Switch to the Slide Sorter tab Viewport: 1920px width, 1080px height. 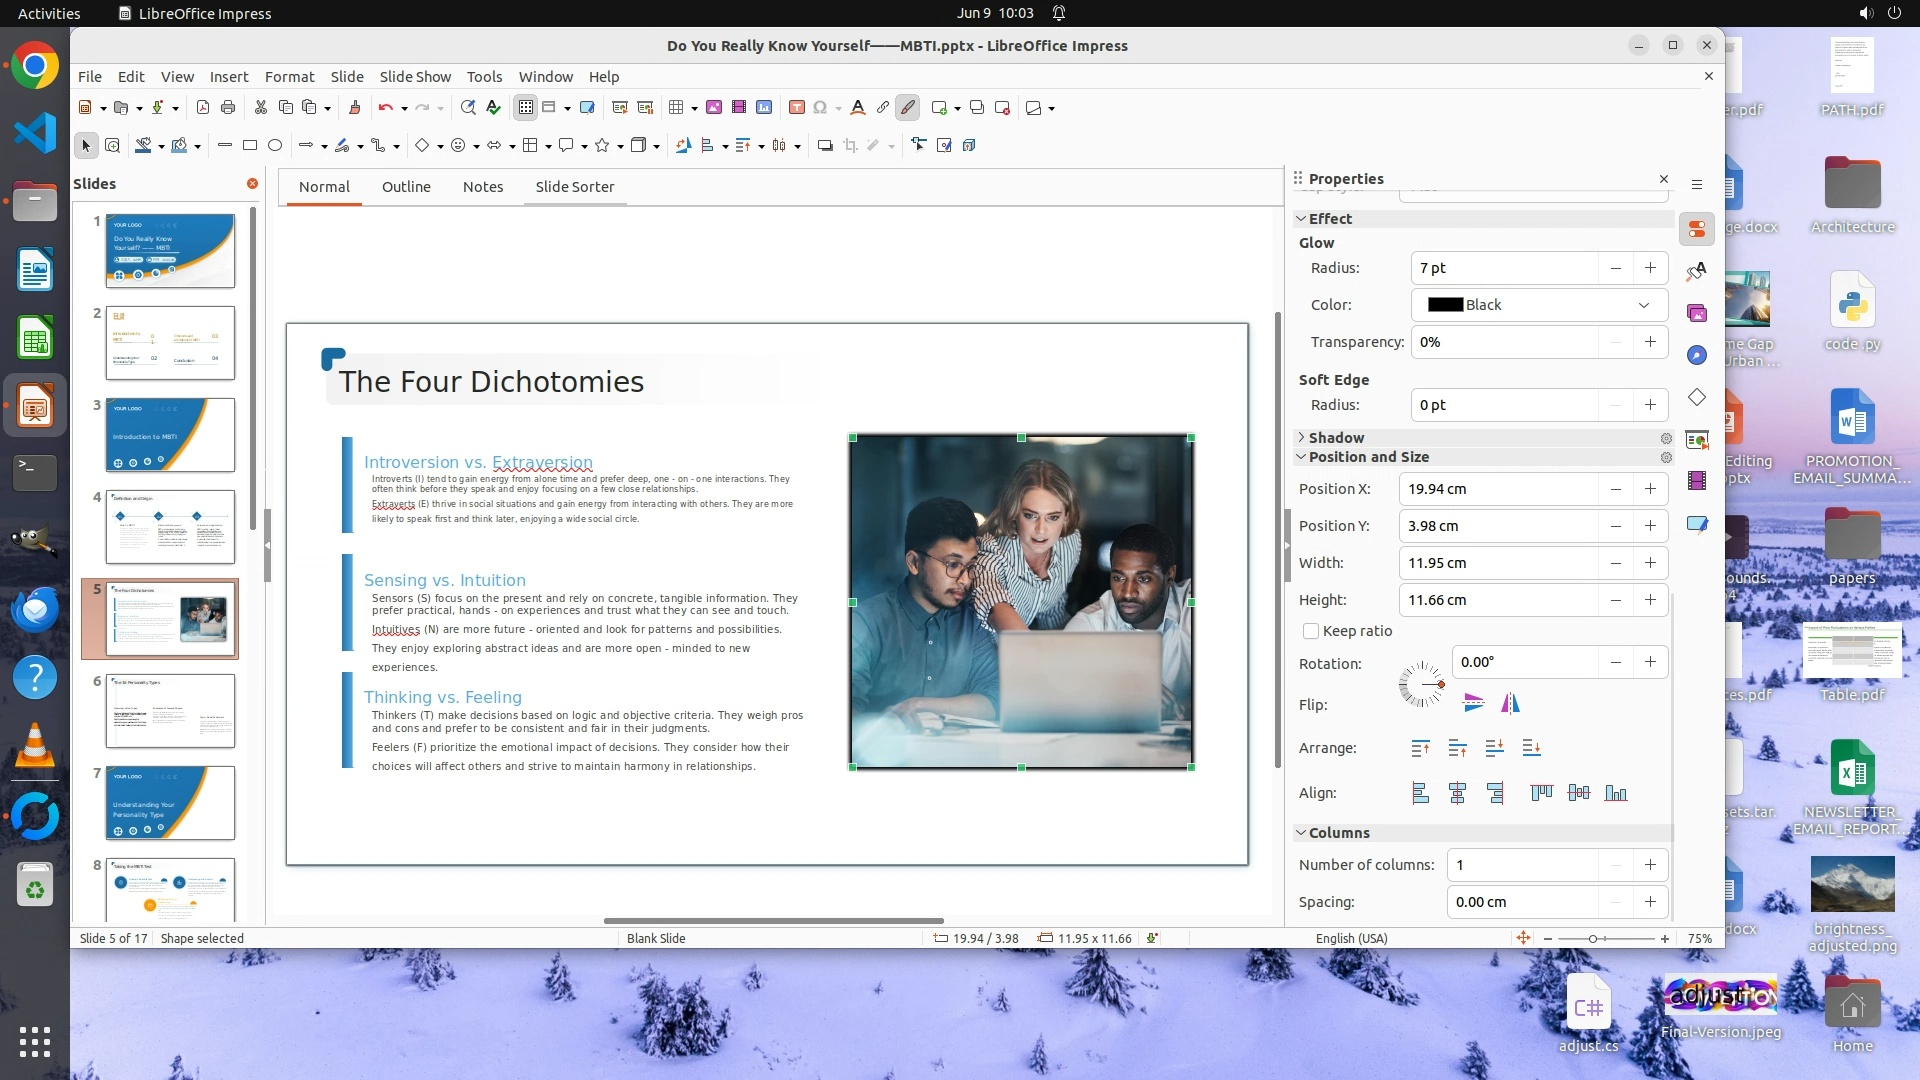574,187
